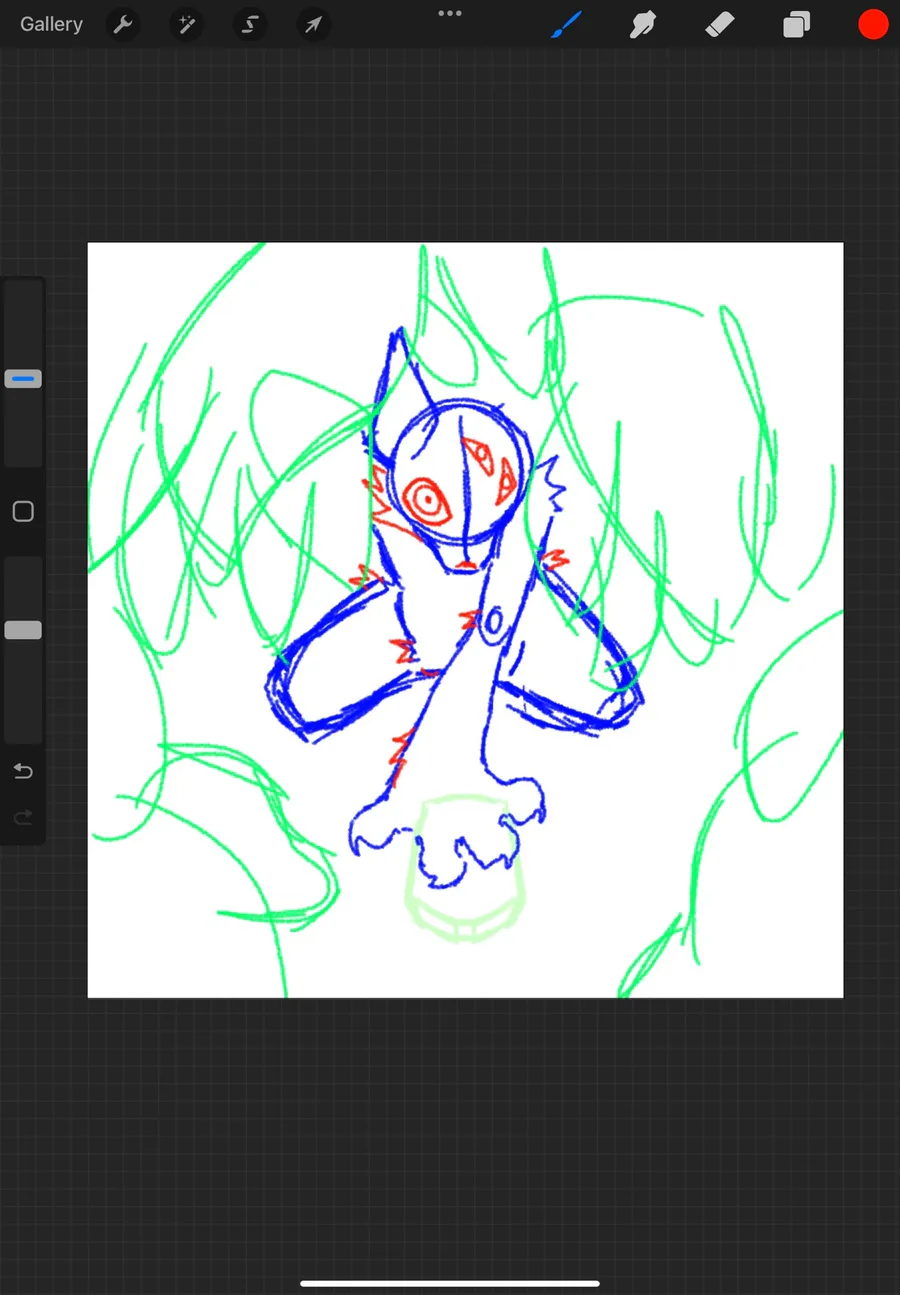The width and height of the screenshot is (900, 1295).
Task: Open the Gallery view
Action: point(51,24)
